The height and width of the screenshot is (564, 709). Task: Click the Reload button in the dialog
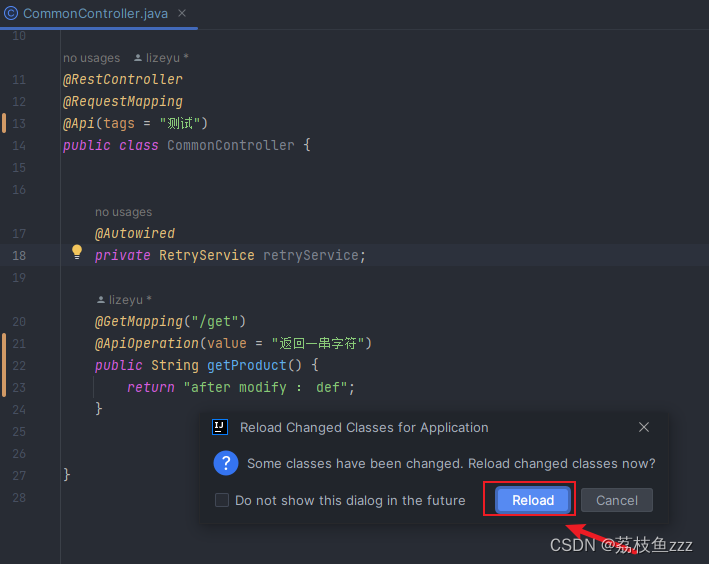[x=533, y=500]
